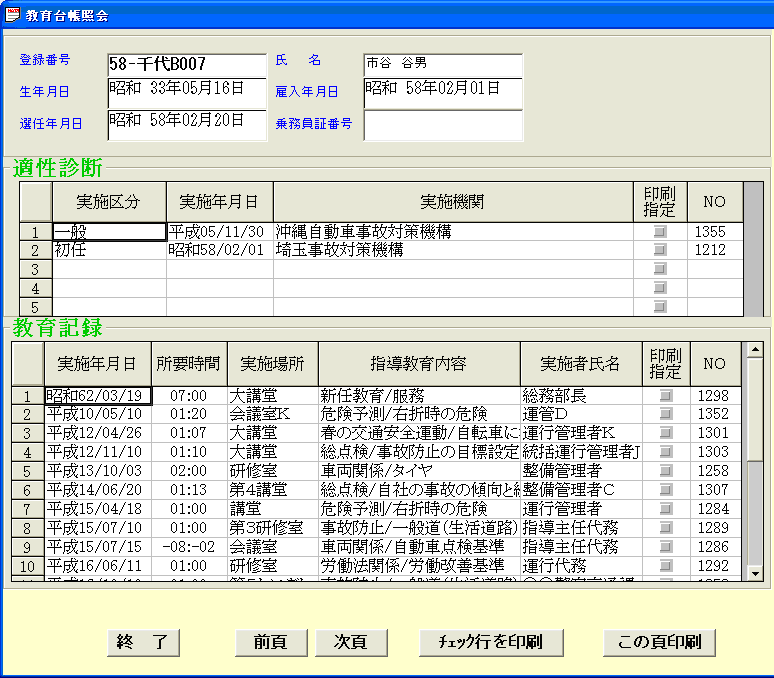Check print box for aptitude row 1
Viewport: 774px width, 678px height.
[x=659, y=232]
